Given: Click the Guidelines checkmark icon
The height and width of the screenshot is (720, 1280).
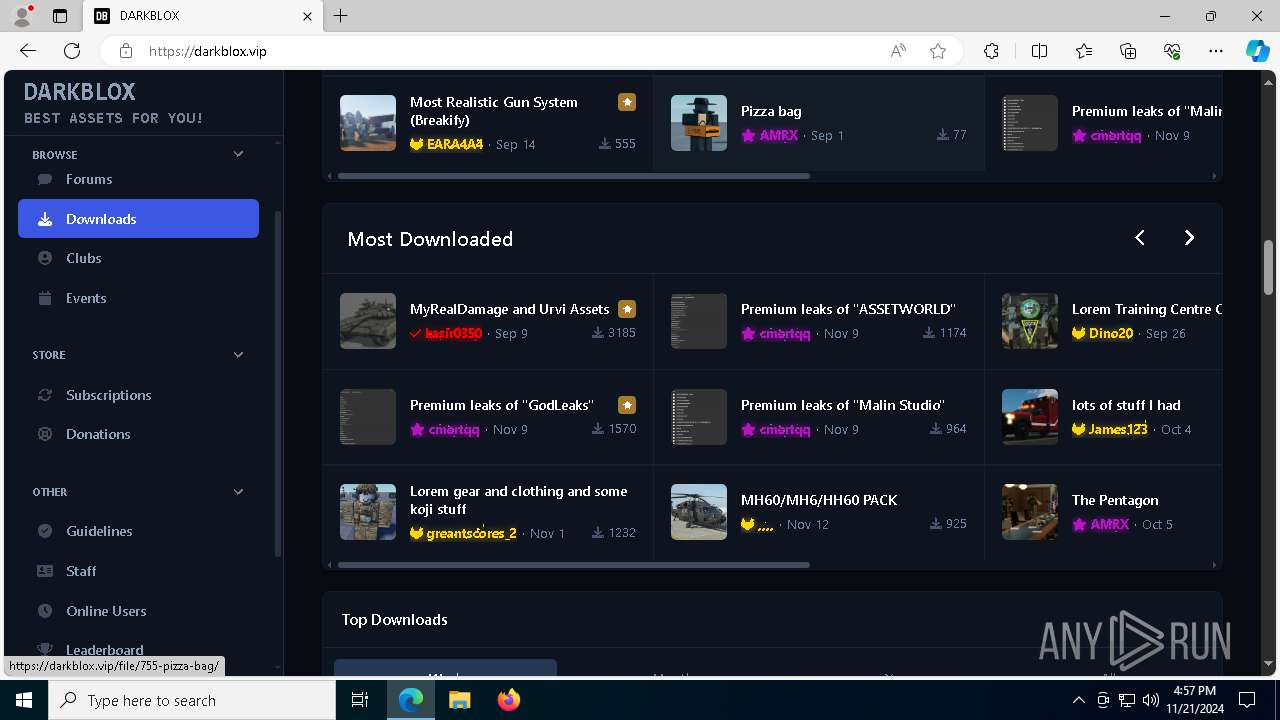Looking at the screenshot, I should [45, 531].
